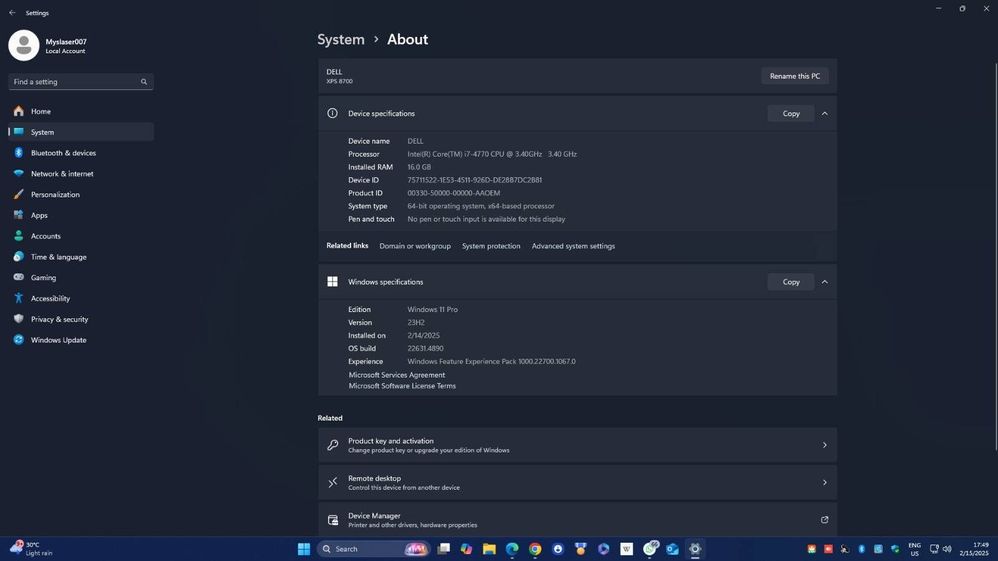Click the Accounts person icon
998x561 pixels.
point(18,236)
